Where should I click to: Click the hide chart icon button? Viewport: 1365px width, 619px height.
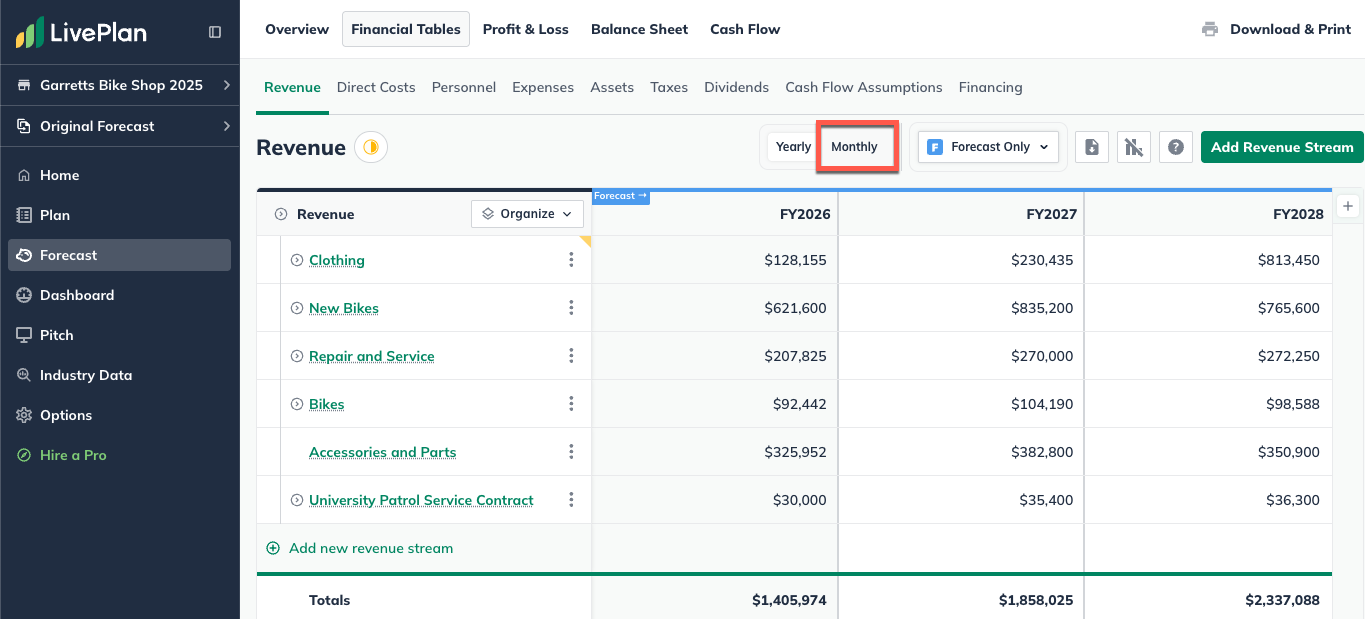pyautogui.click(x=1134, y=147)
